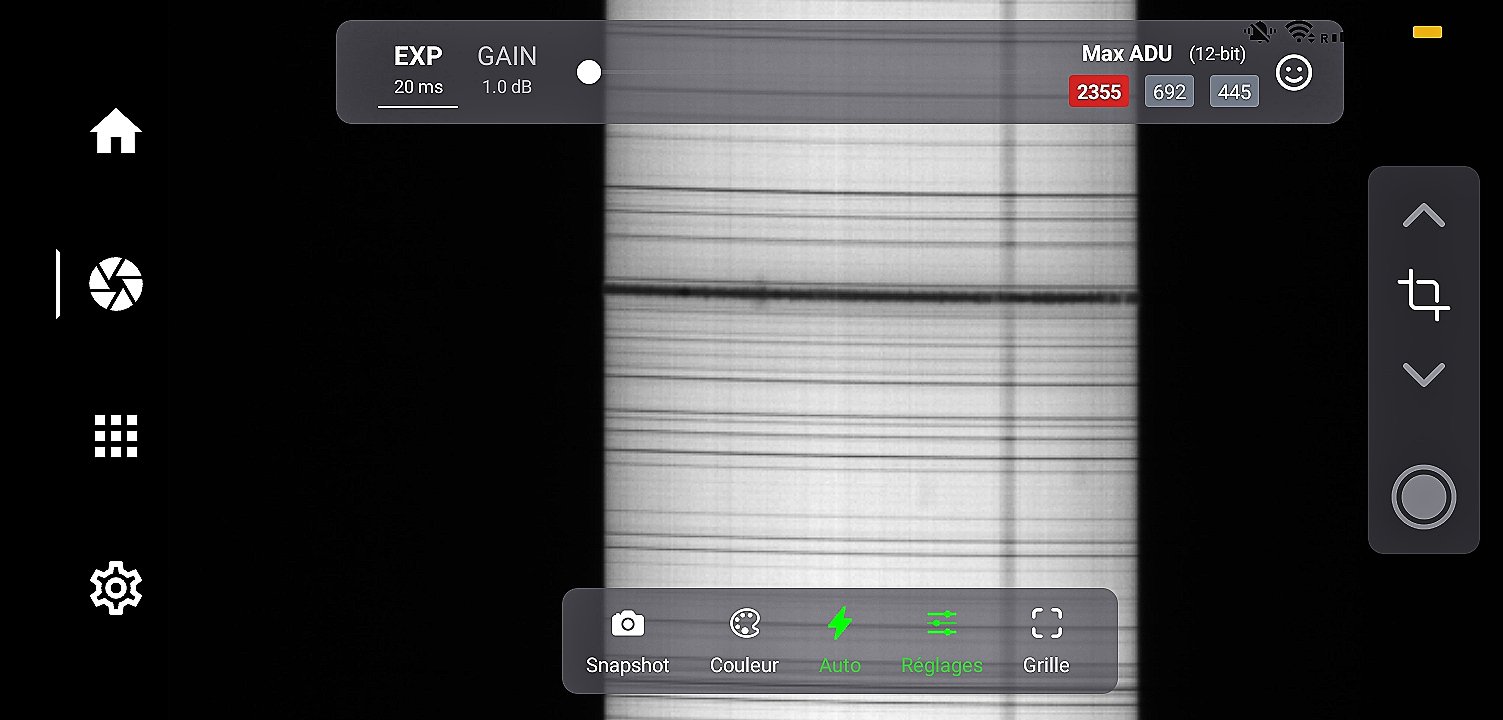Take a Snapshot
The height and width of the screenshot is (720, 1503).
(x=627, y=641)
